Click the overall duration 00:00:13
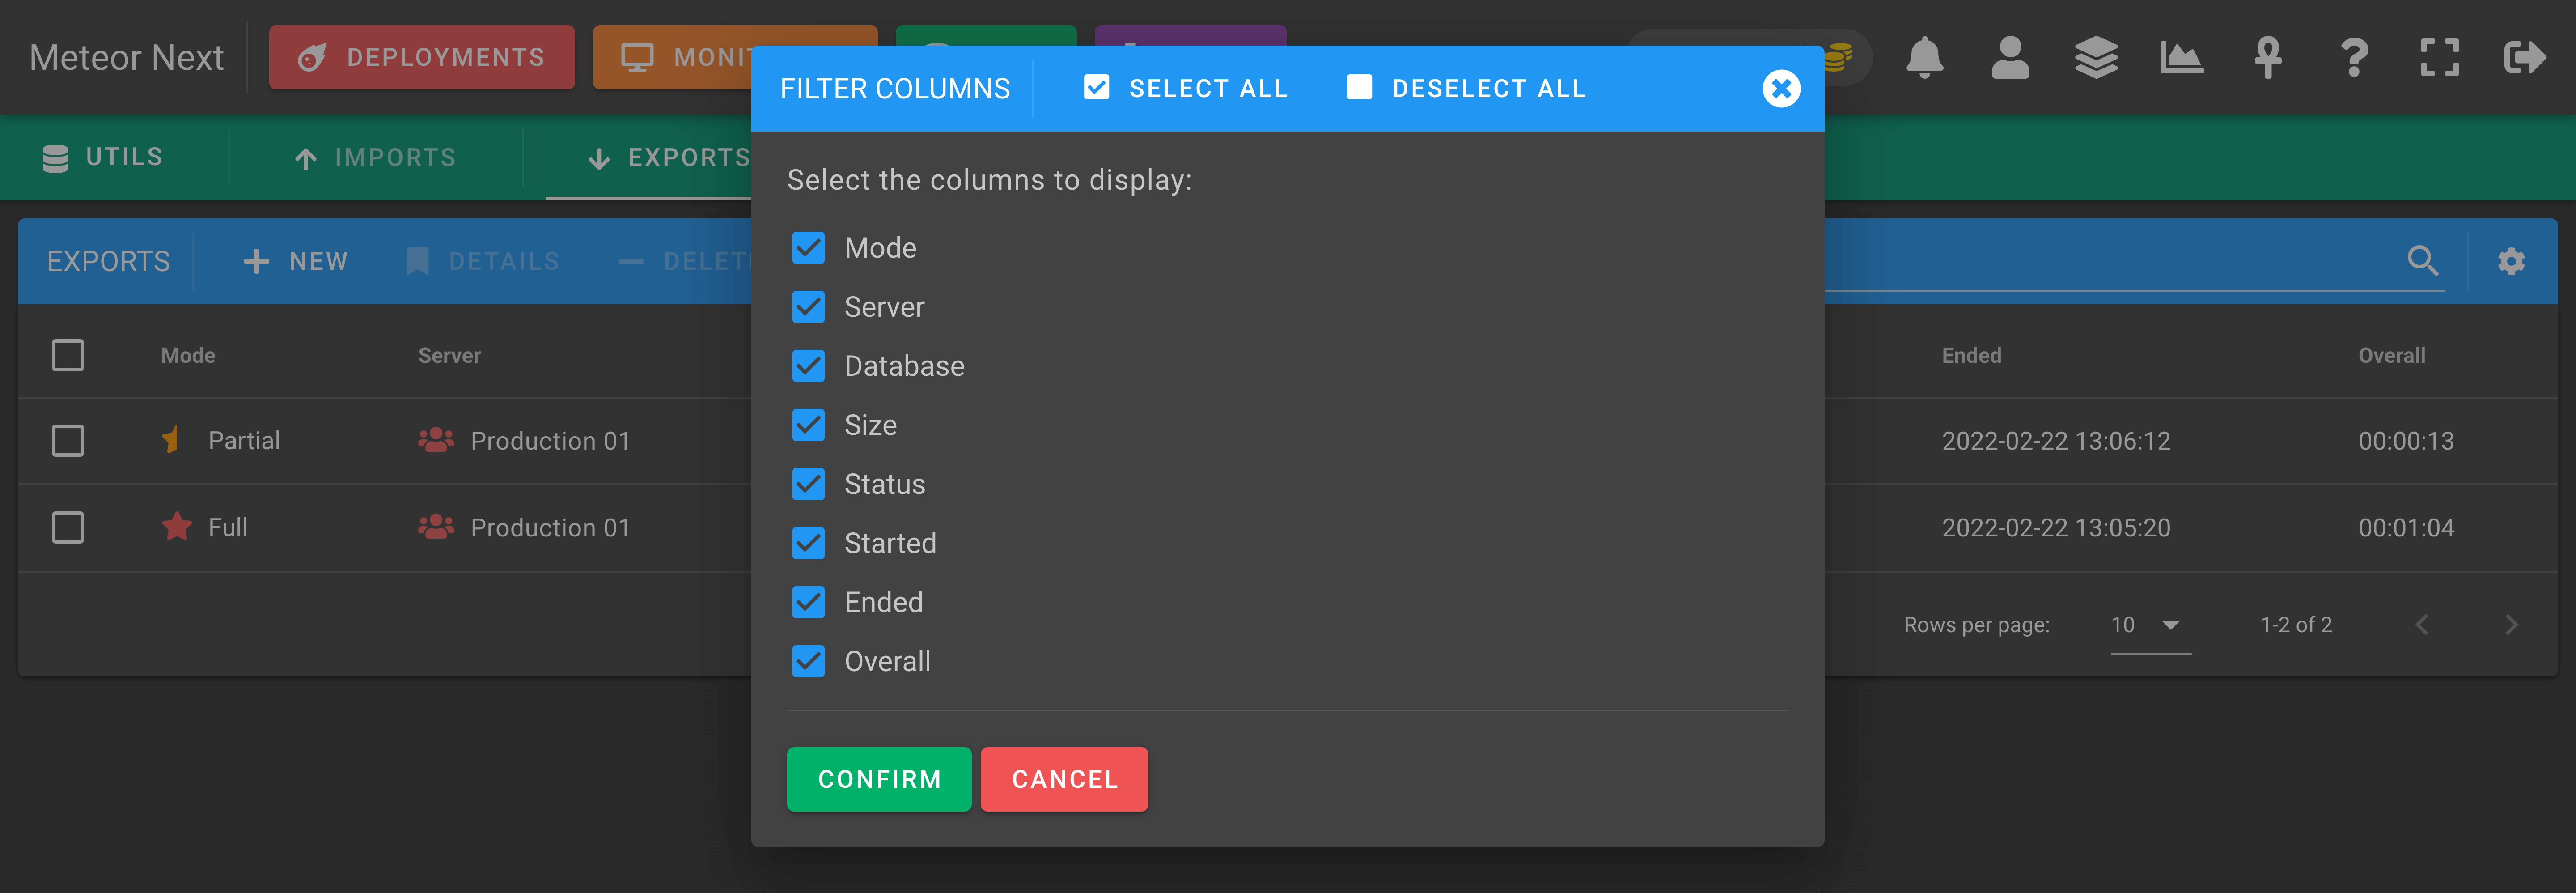Image resolution: width=2576 pixels, height=893 pixels. coord(2406,441)
